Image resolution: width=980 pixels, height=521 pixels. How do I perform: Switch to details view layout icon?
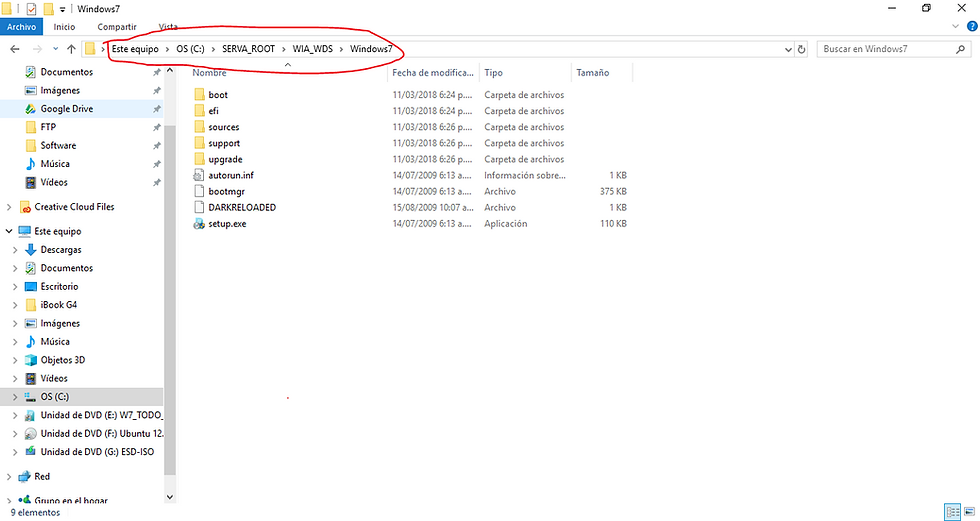coord(952,512)
